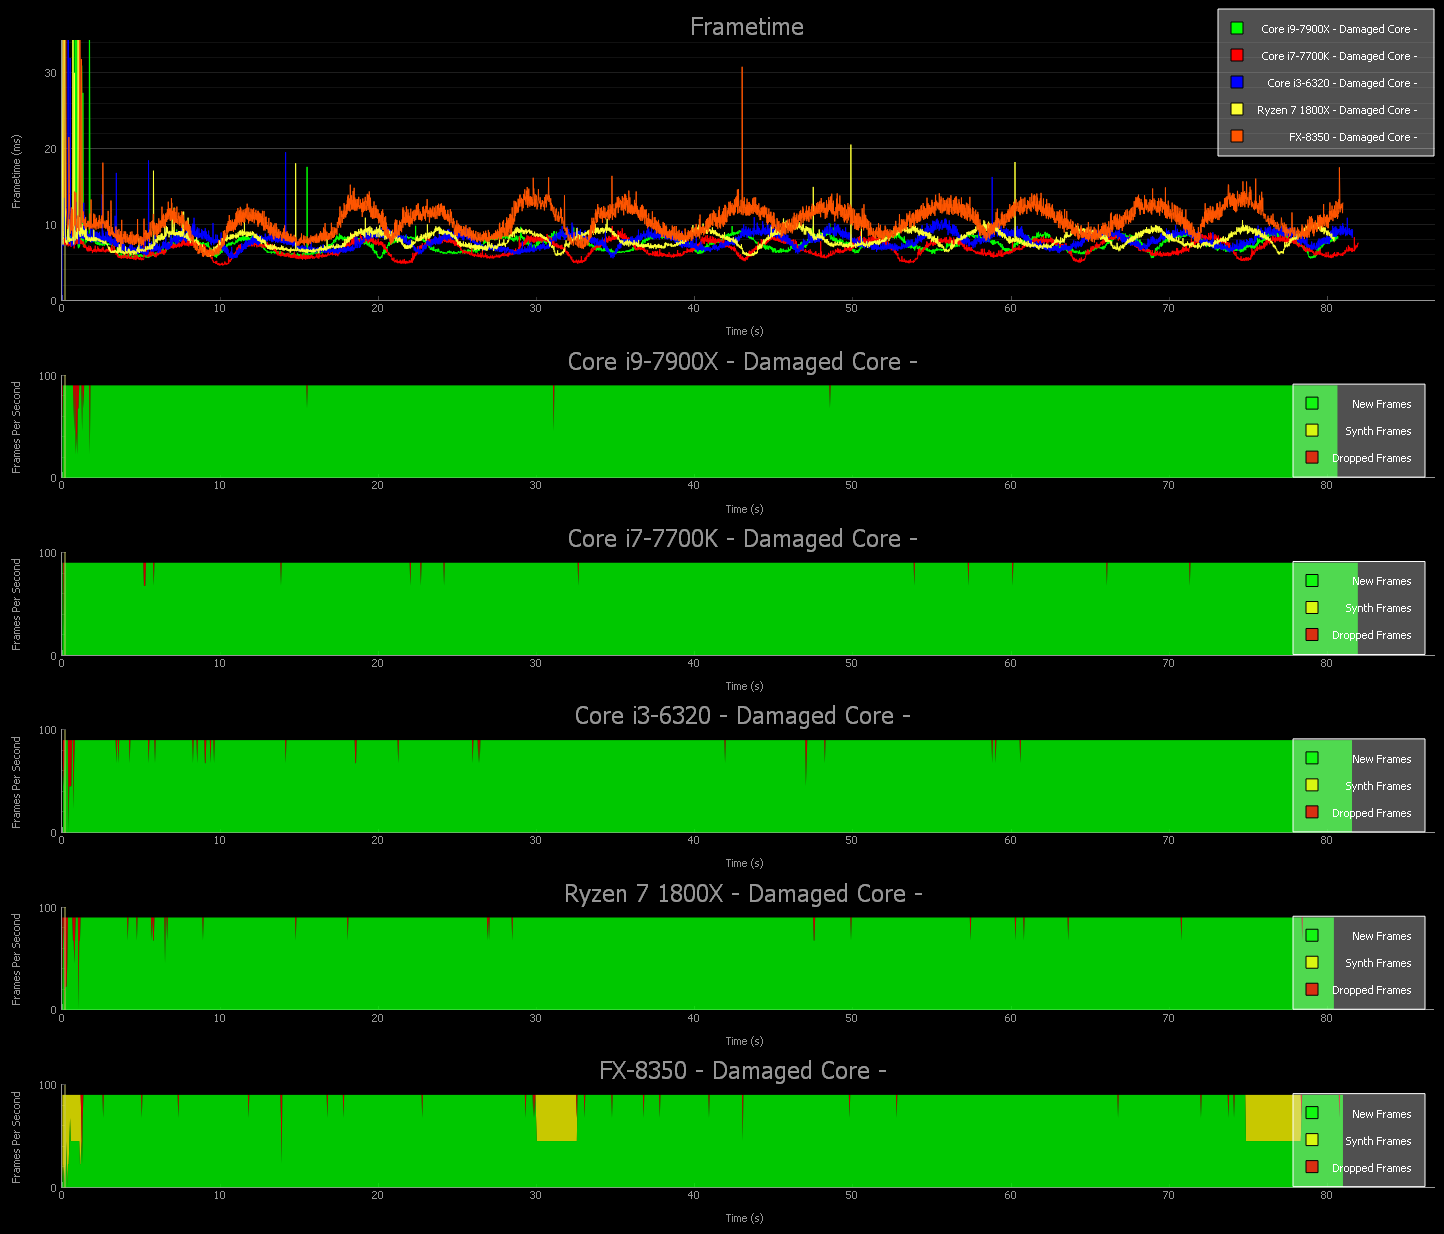Select 'FX-8350 - Damaged Core -' label in the Frametime legend
Viewport: 1444px width, 1234px height.
pos(1353,137)
